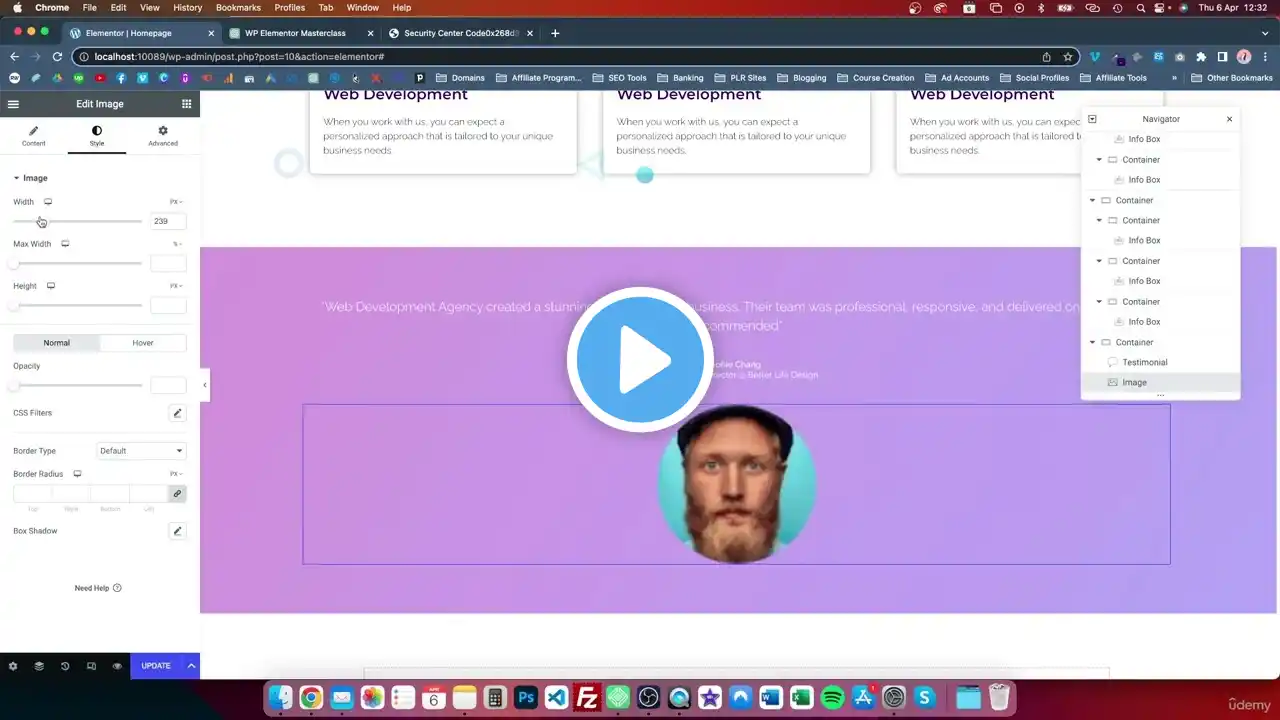Close the Navigator panel
Screen dimensions: 1280x720
pos(1229,119)
